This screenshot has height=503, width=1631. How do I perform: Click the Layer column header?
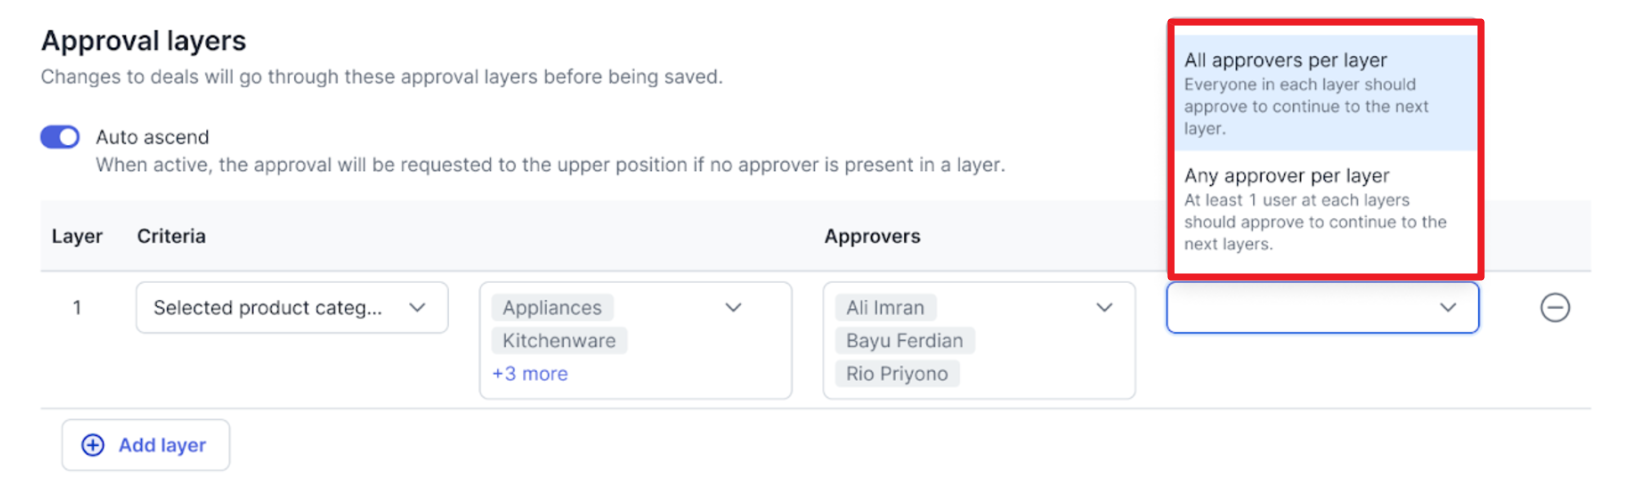pyautogui.click(x=77, y=236)
